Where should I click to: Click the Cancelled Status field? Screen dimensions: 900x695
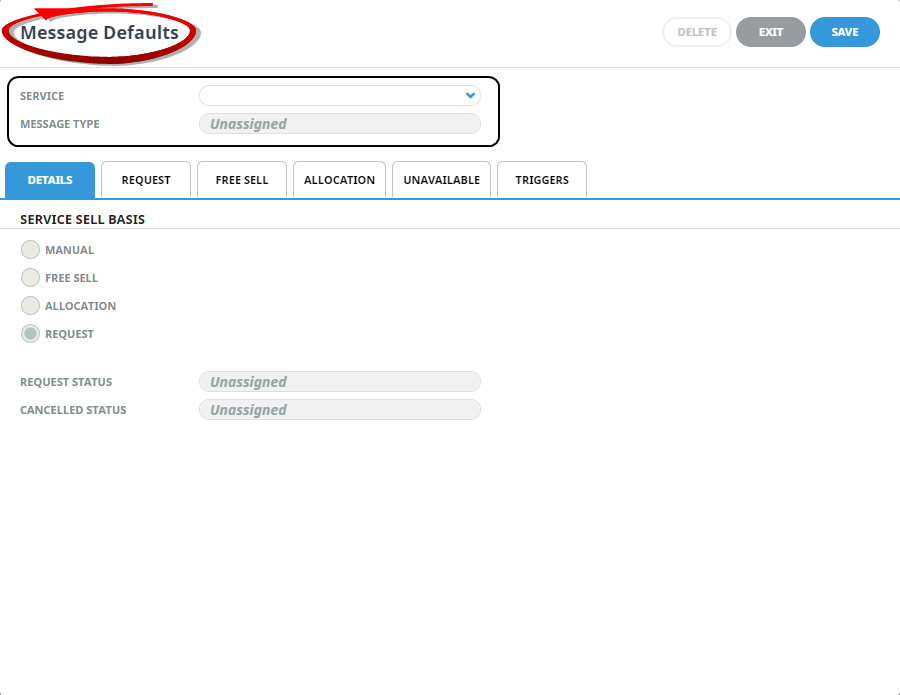[x=339, y=410]
